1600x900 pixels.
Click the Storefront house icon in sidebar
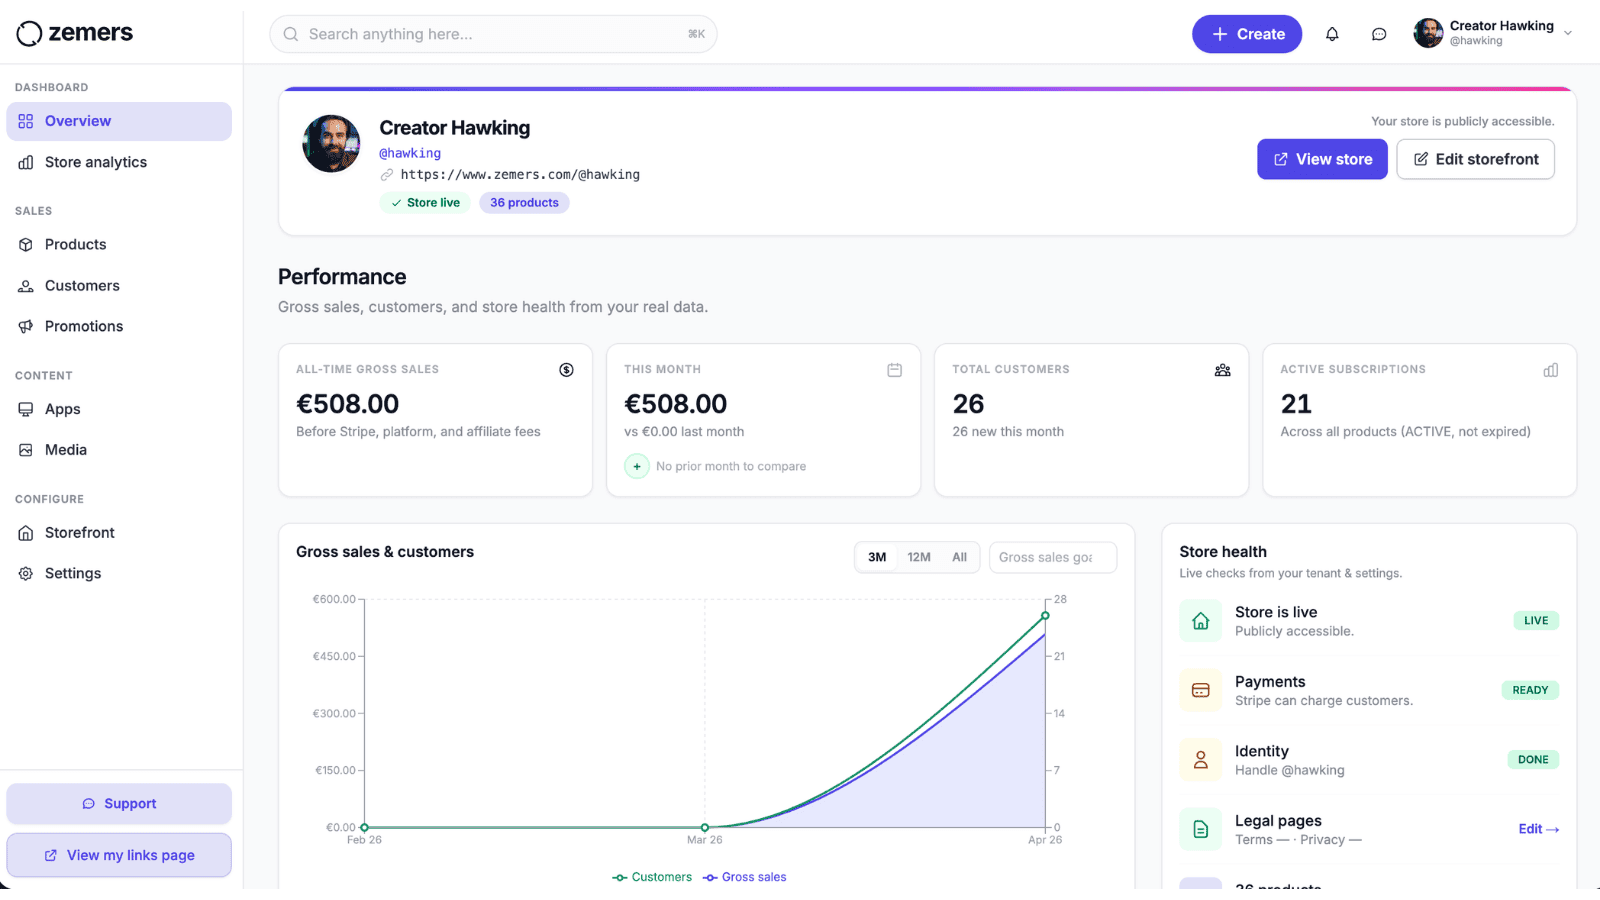[x=26, y=533]
